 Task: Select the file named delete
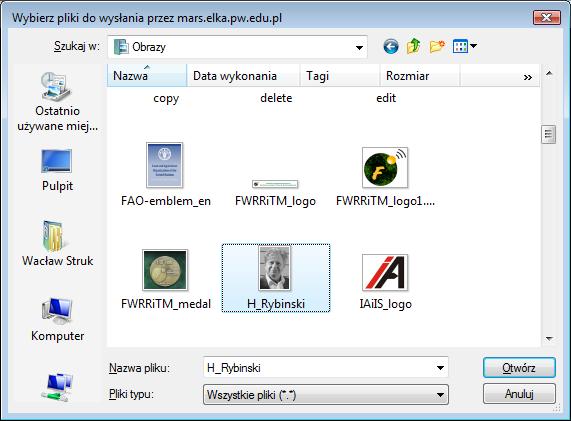(x=276, y=98)
